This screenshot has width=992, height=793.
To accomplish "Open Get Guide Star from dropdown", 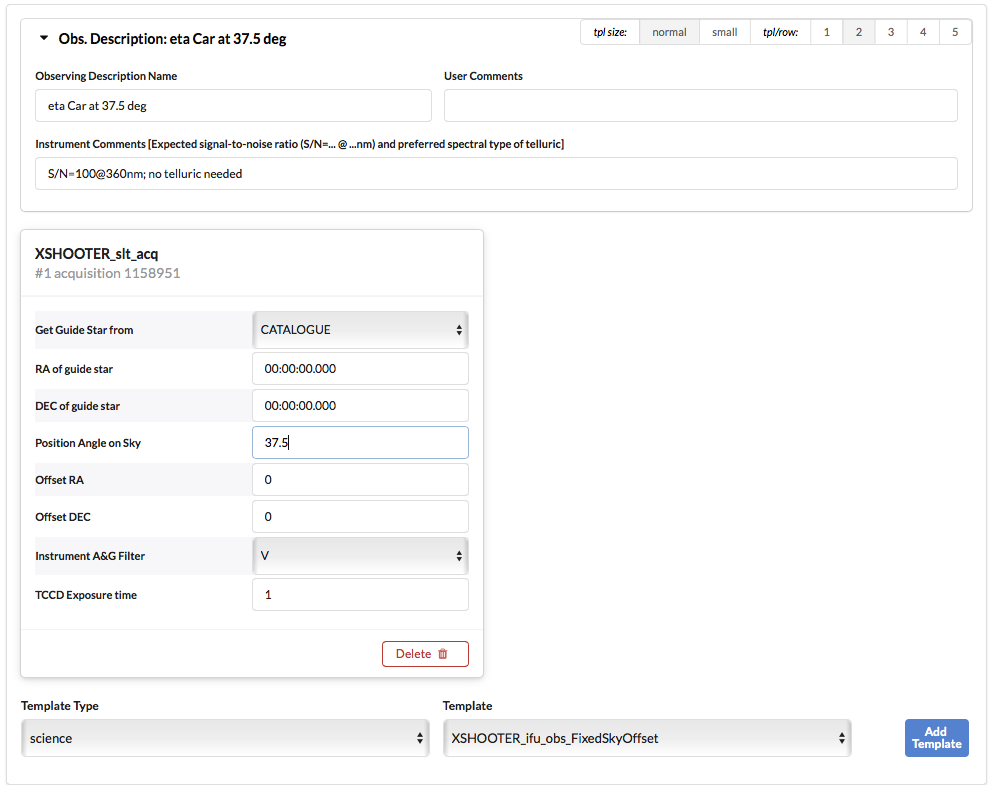I will tap(360, 330).
